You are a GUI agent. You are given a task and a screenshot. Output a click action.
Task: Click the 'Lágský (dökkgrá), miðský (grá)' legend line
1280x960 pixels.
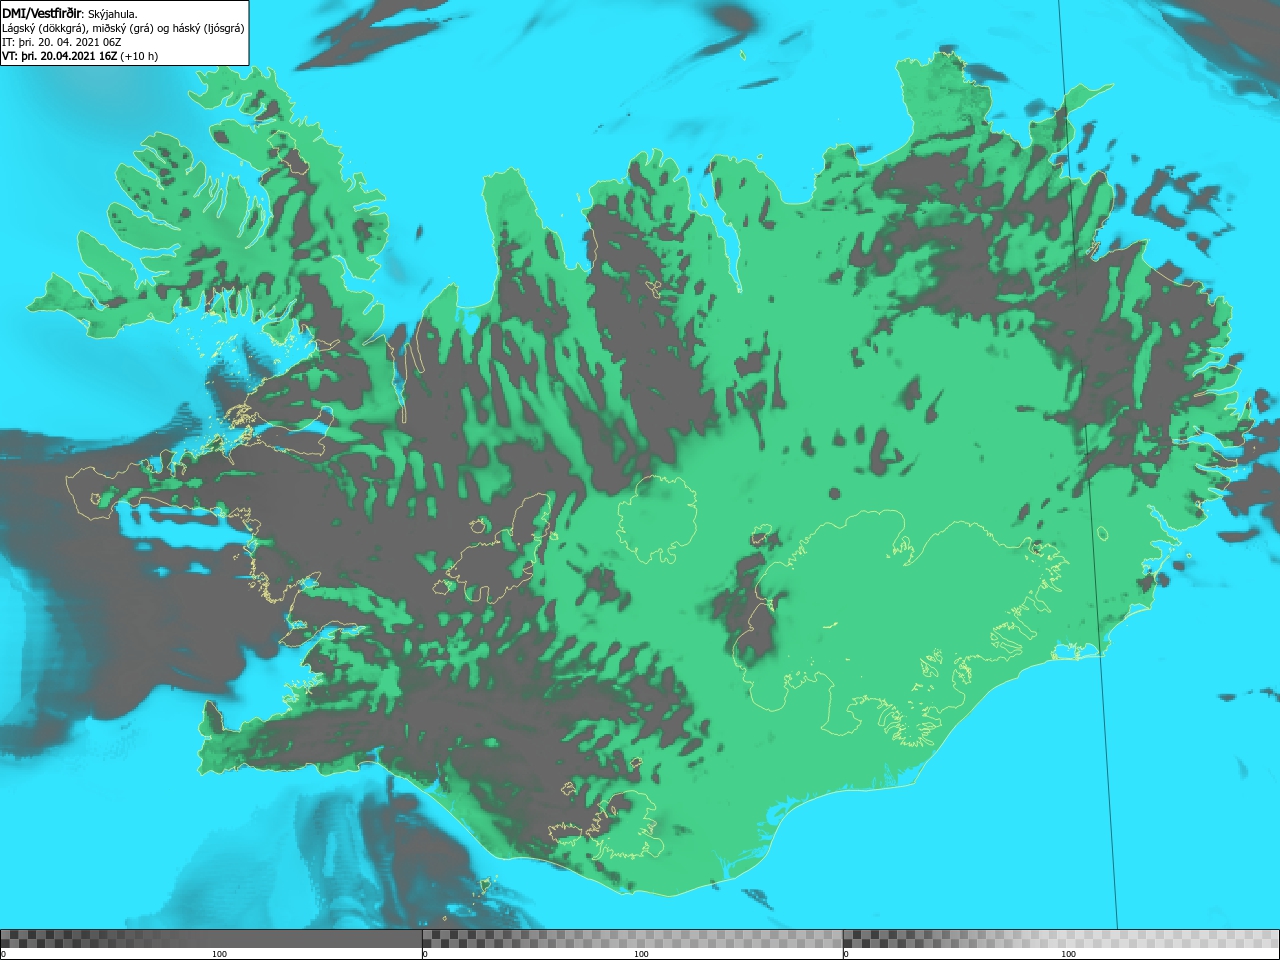123,28
